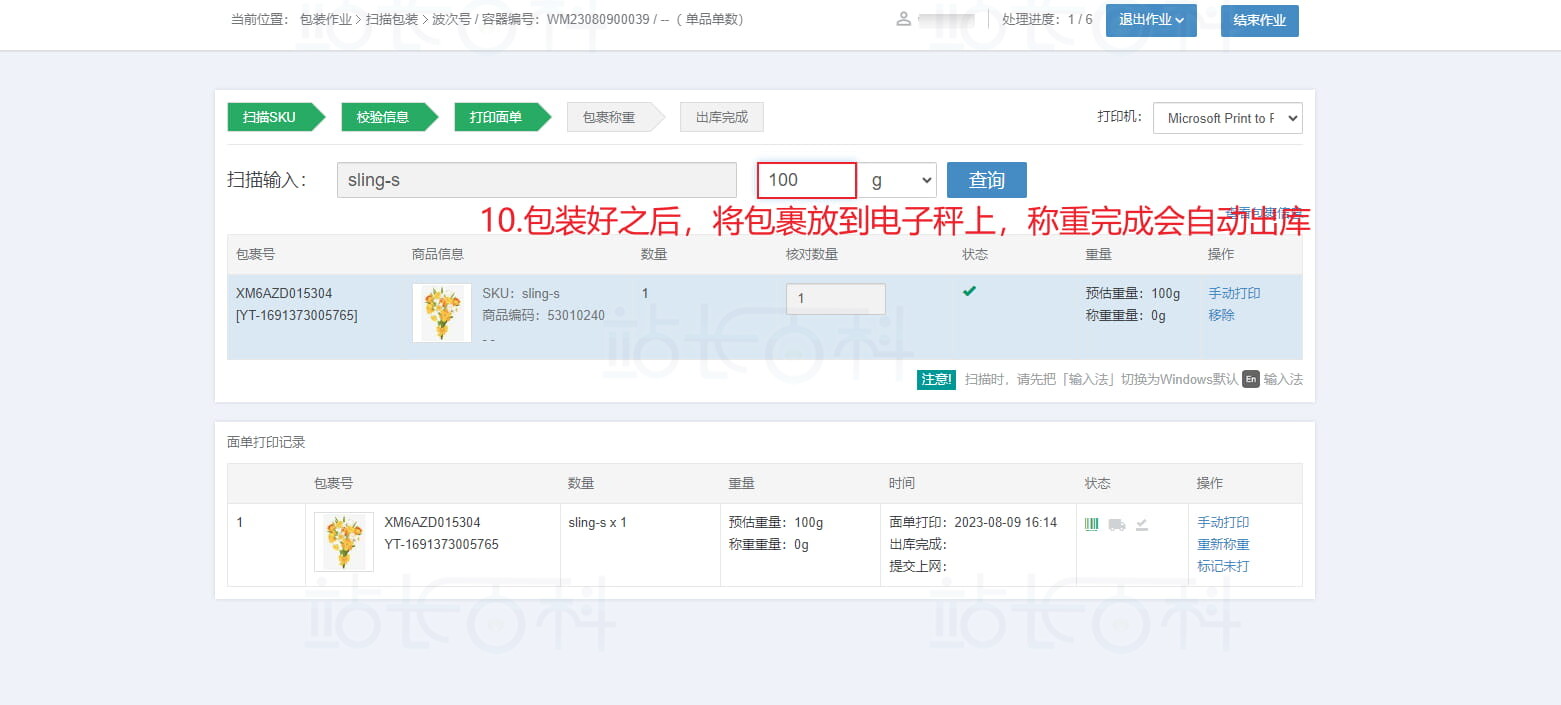1561x705 pixels.
Task: Click 移除 link in the package row
Action: pos(1221,315)
